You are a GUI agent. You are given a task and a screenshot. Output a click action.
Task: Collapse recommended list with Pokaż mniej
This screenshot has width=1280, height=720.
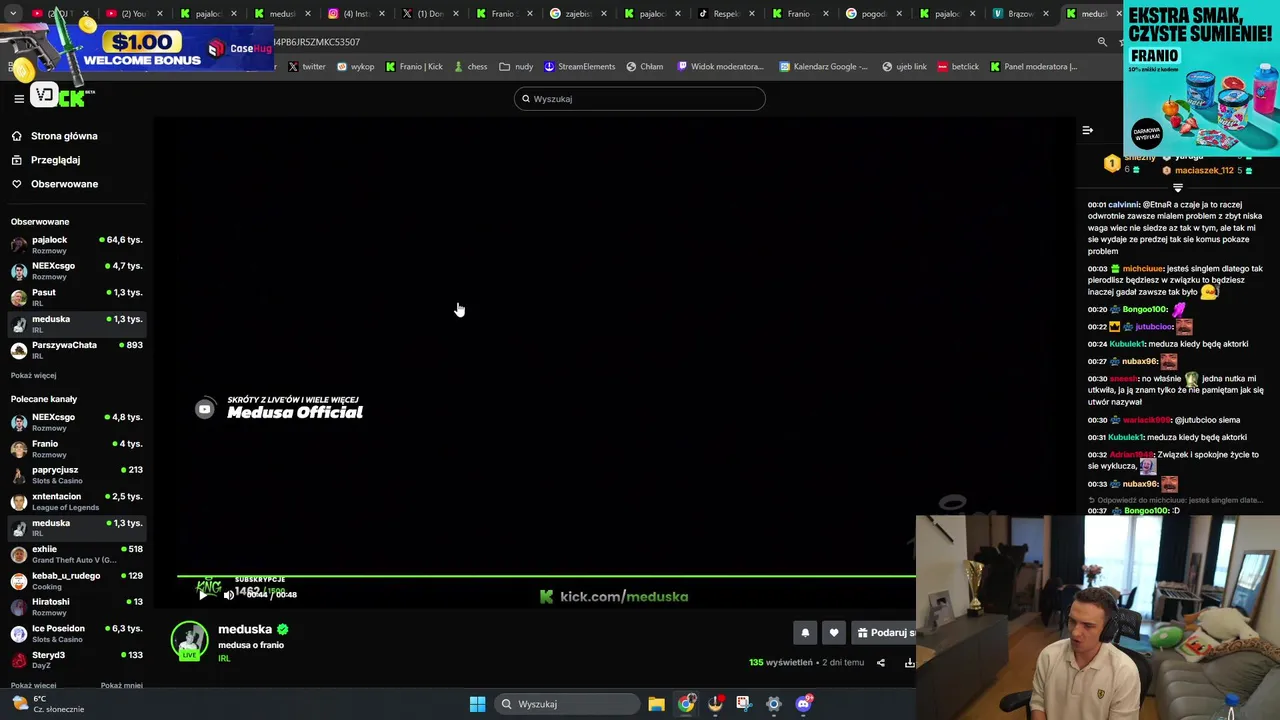coord(121,686)
